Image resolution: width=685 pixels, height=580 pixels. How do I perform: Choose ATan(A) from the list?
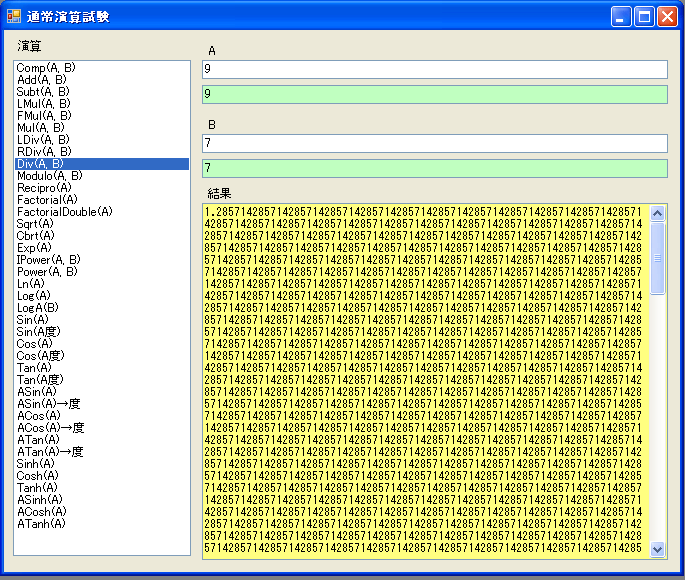[102, 440]
